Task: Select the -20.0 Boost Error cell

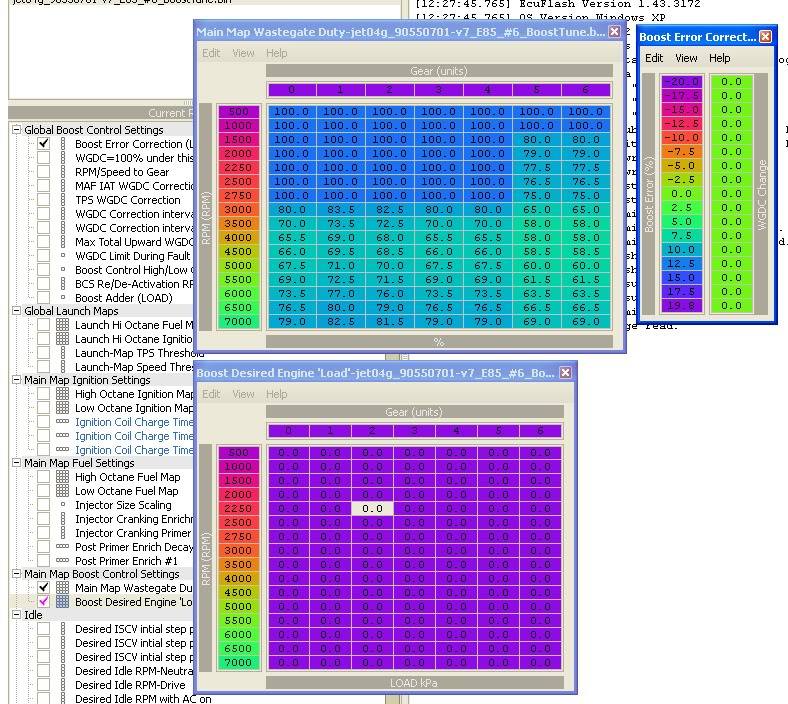Action: 681,81
